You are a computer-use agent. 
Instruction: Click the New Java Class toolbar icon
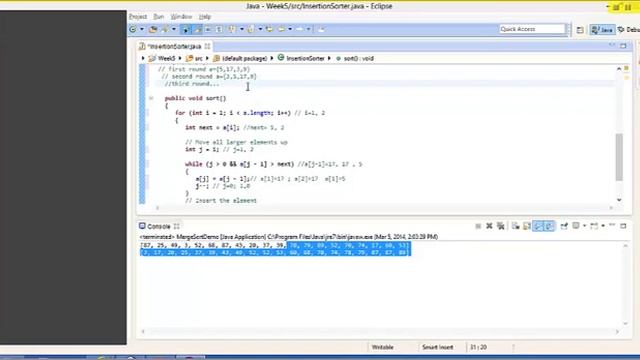tap(133, 29)
